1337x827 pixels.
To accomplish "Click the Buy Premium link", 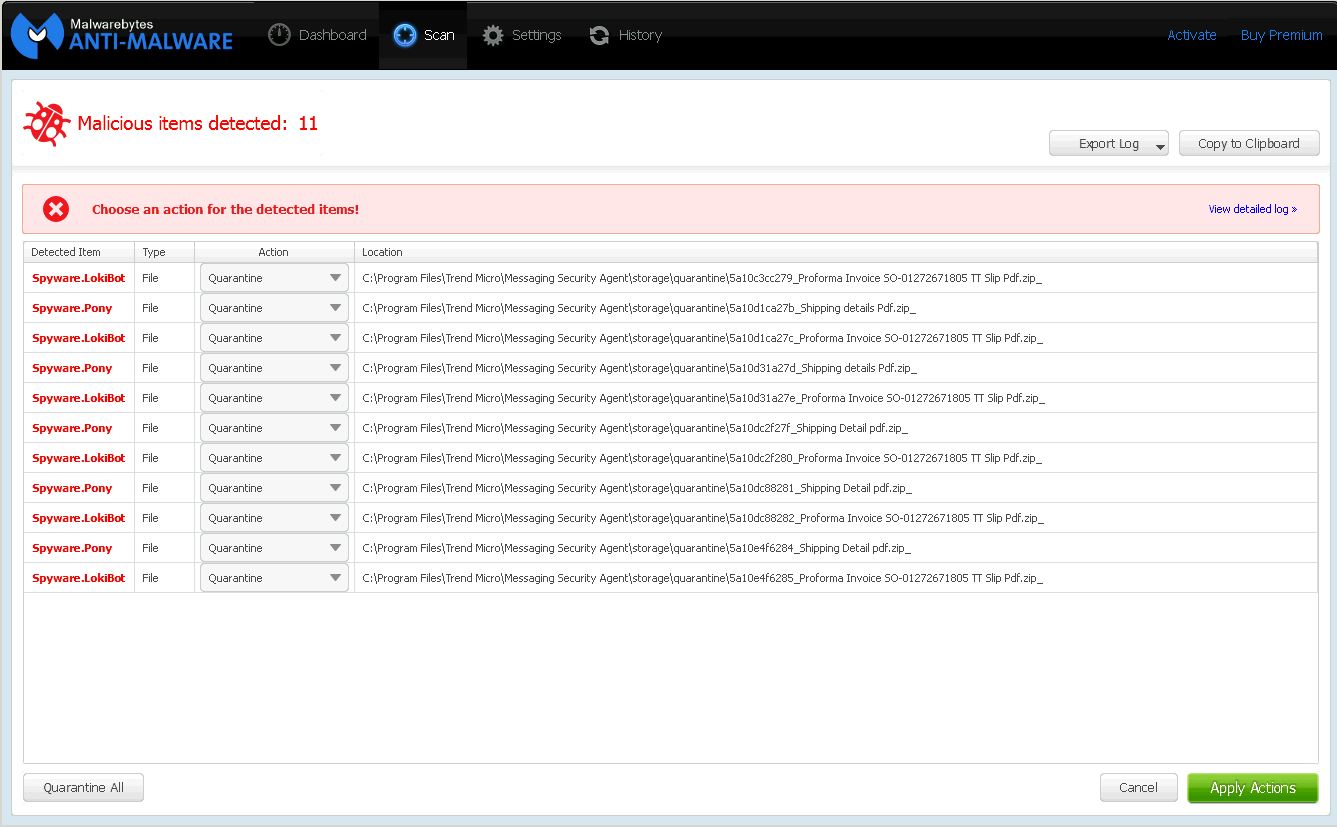I will (x=1281, y=35).
